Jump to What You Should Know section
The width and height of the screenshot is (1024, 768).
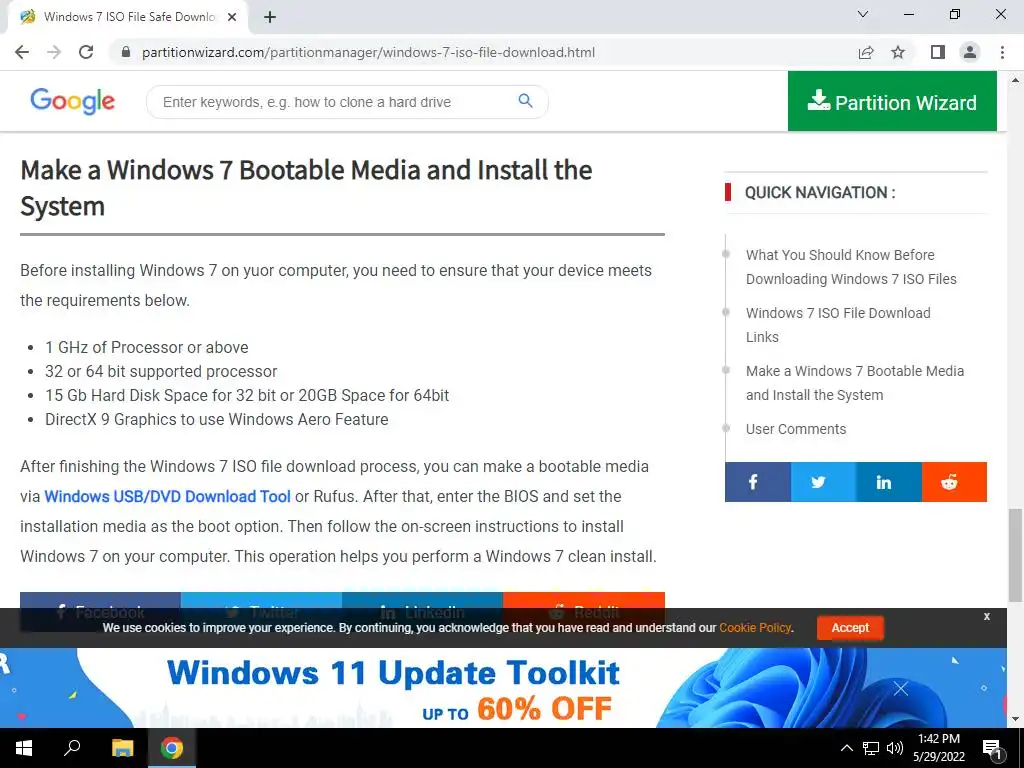[x=851, y=267]
